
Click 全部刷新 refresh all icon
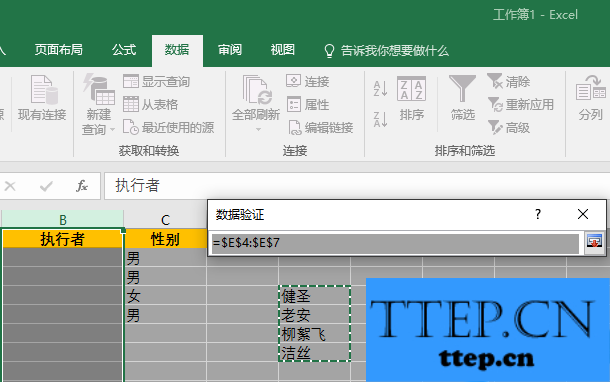(256, 90)
